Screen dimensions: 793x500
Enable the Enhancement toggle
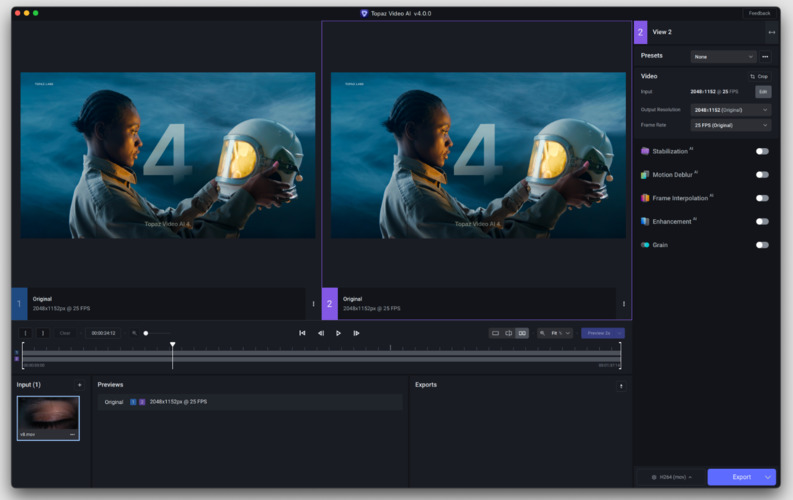coord(762,221)
